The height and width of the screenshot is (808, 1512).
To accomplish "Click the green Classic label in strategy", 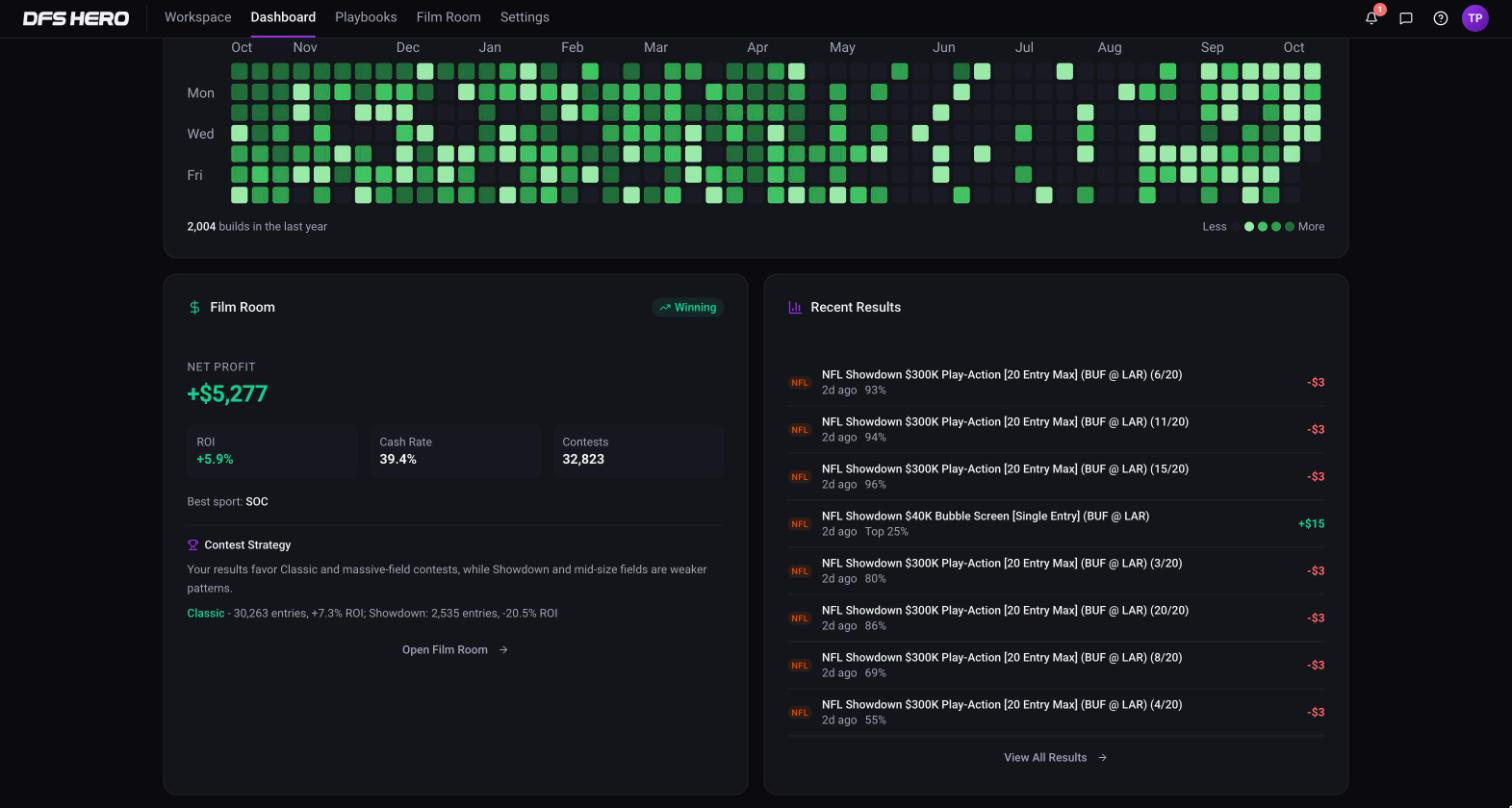I will point(206,613).
